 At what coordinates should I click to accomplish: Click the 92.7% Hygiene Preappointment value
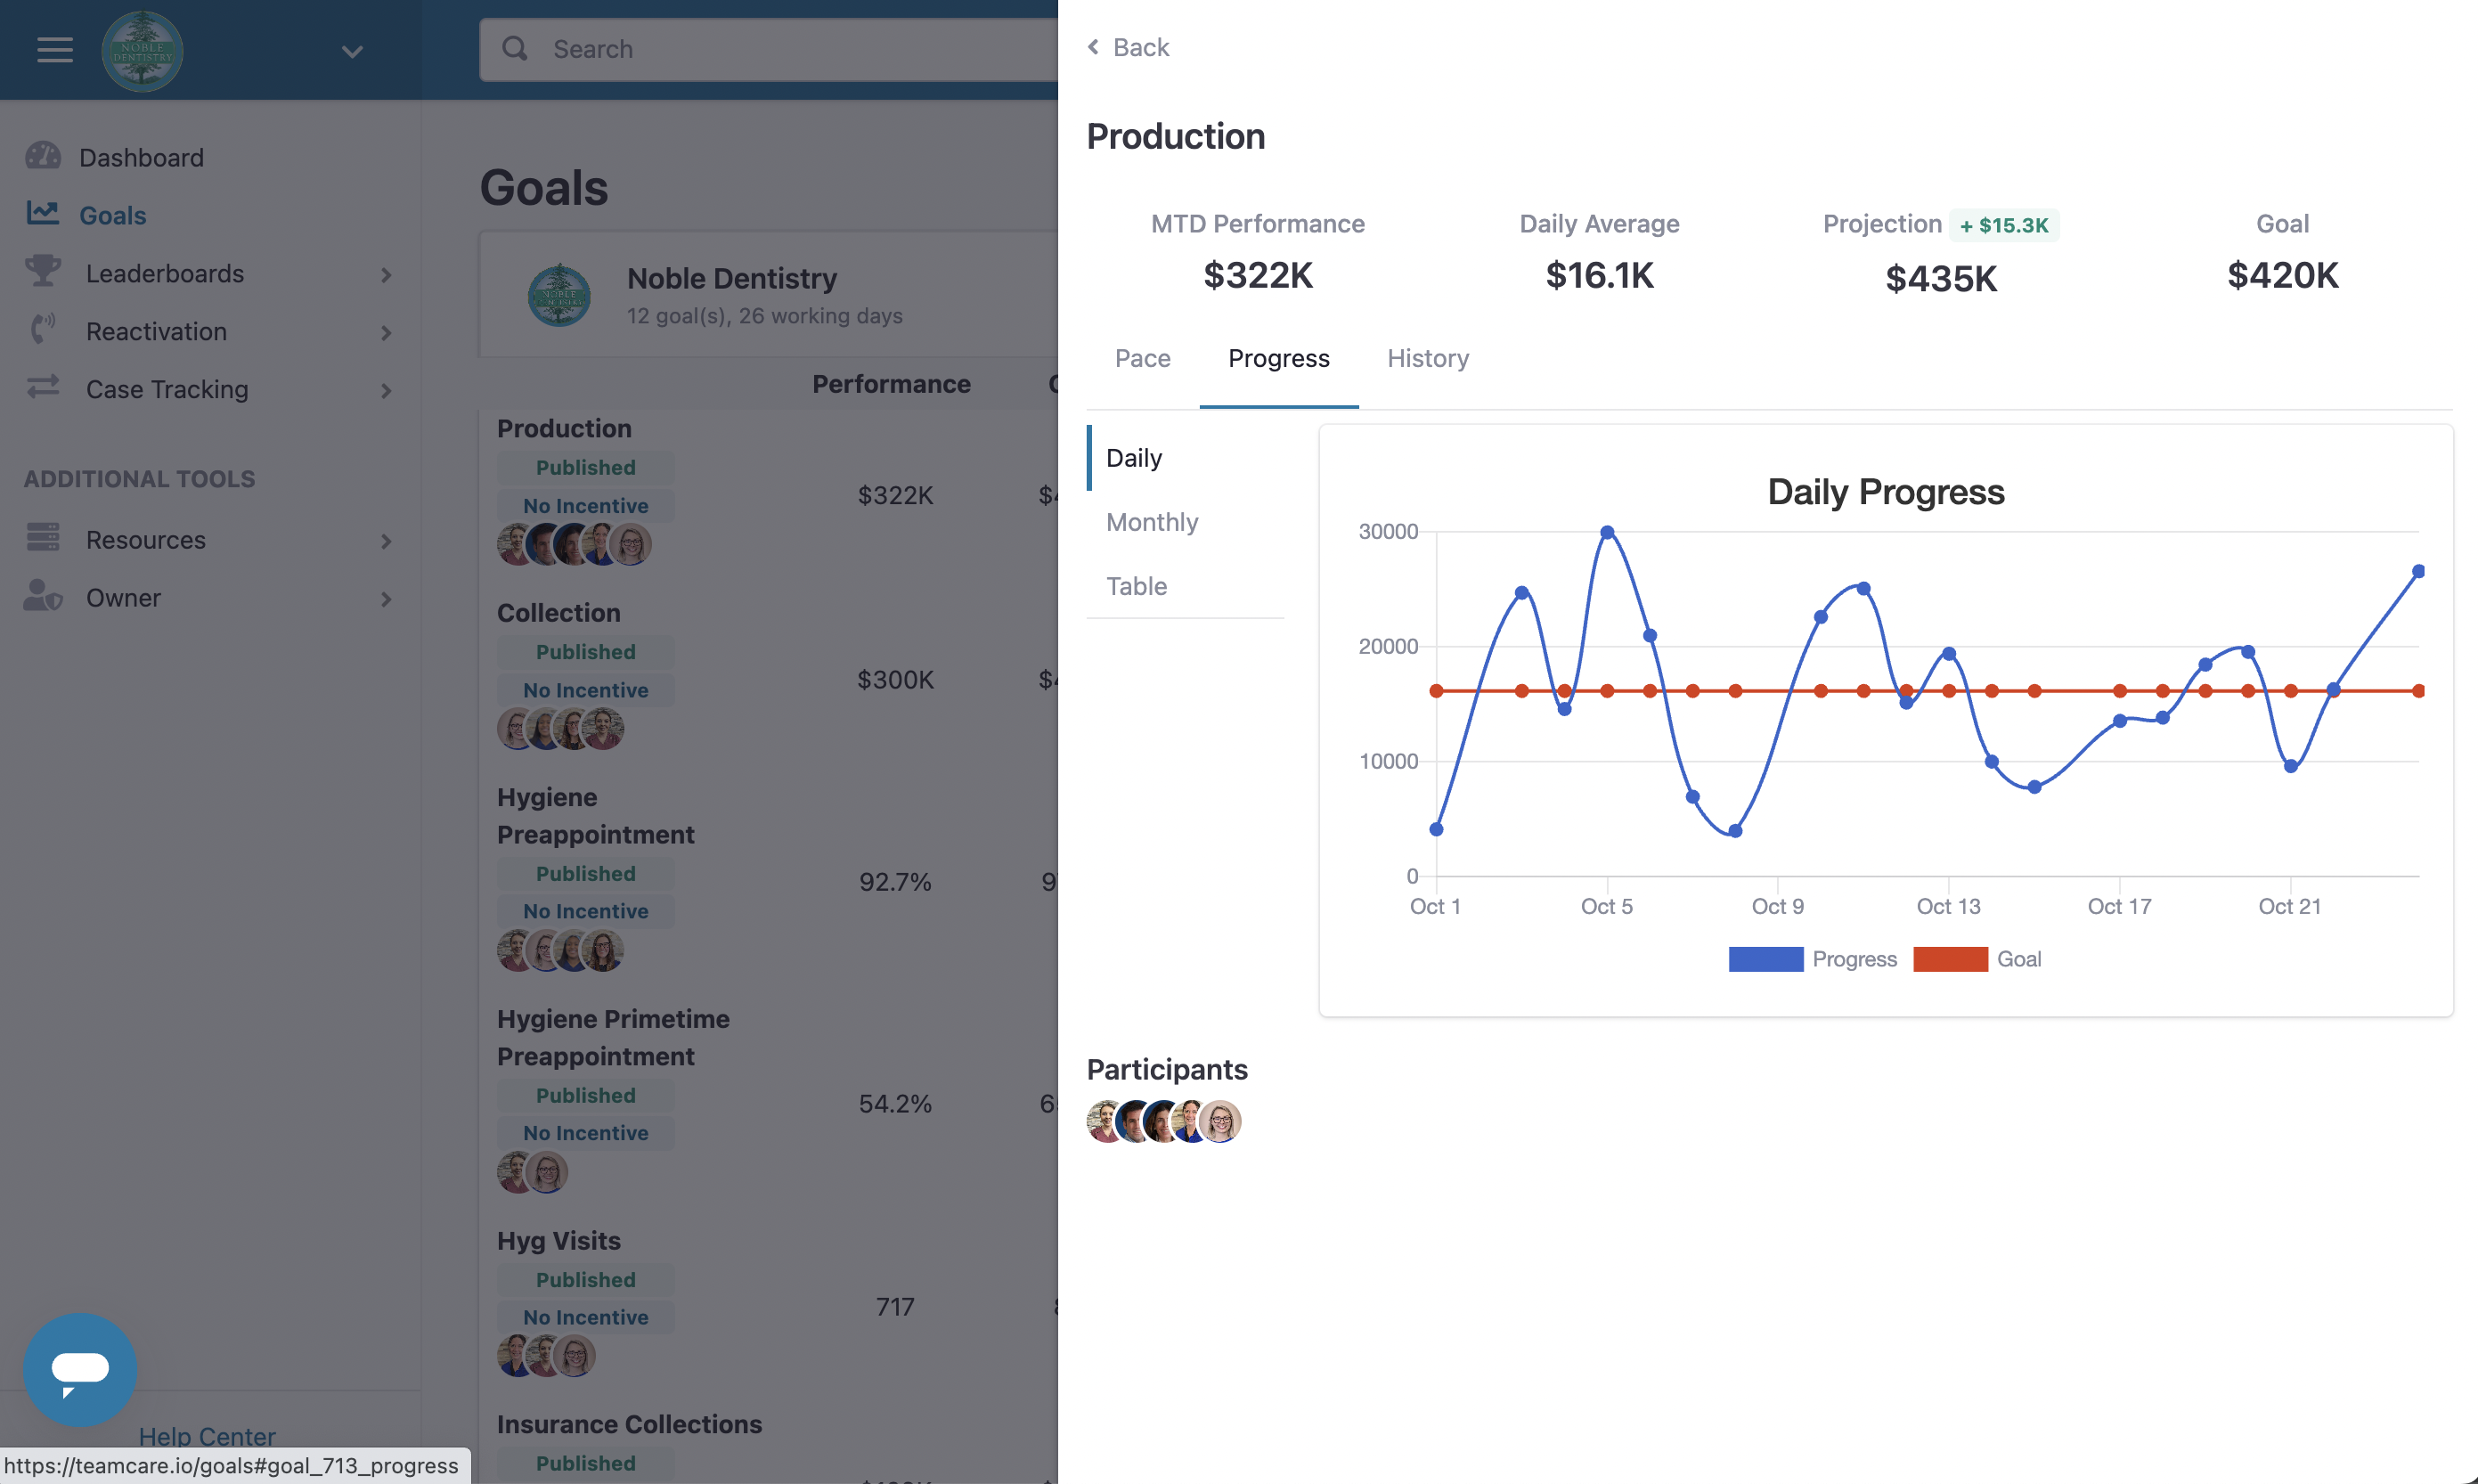[x=896, y=882]
